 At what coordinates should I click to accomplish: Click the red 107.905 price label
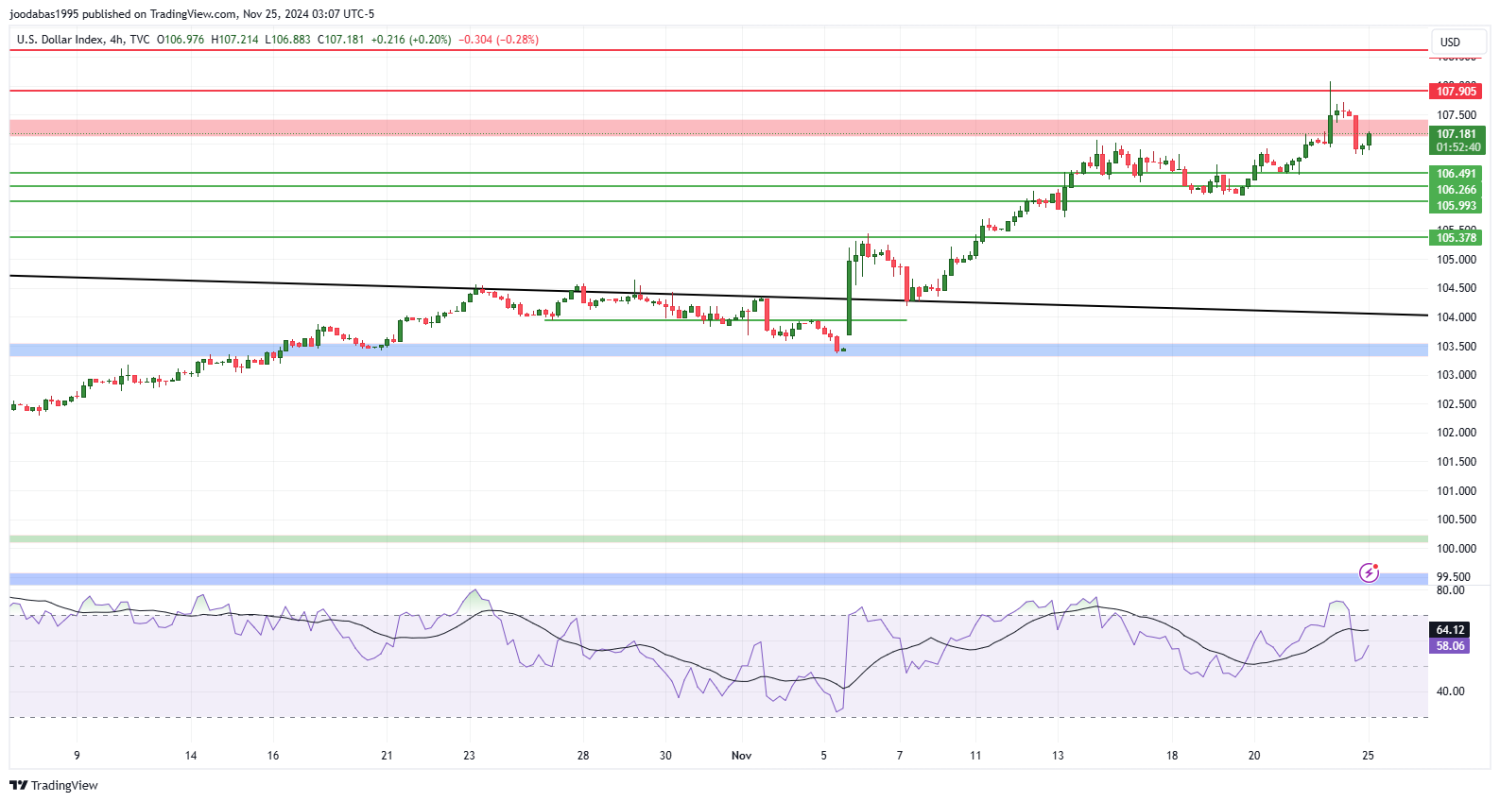(1456, 91)
